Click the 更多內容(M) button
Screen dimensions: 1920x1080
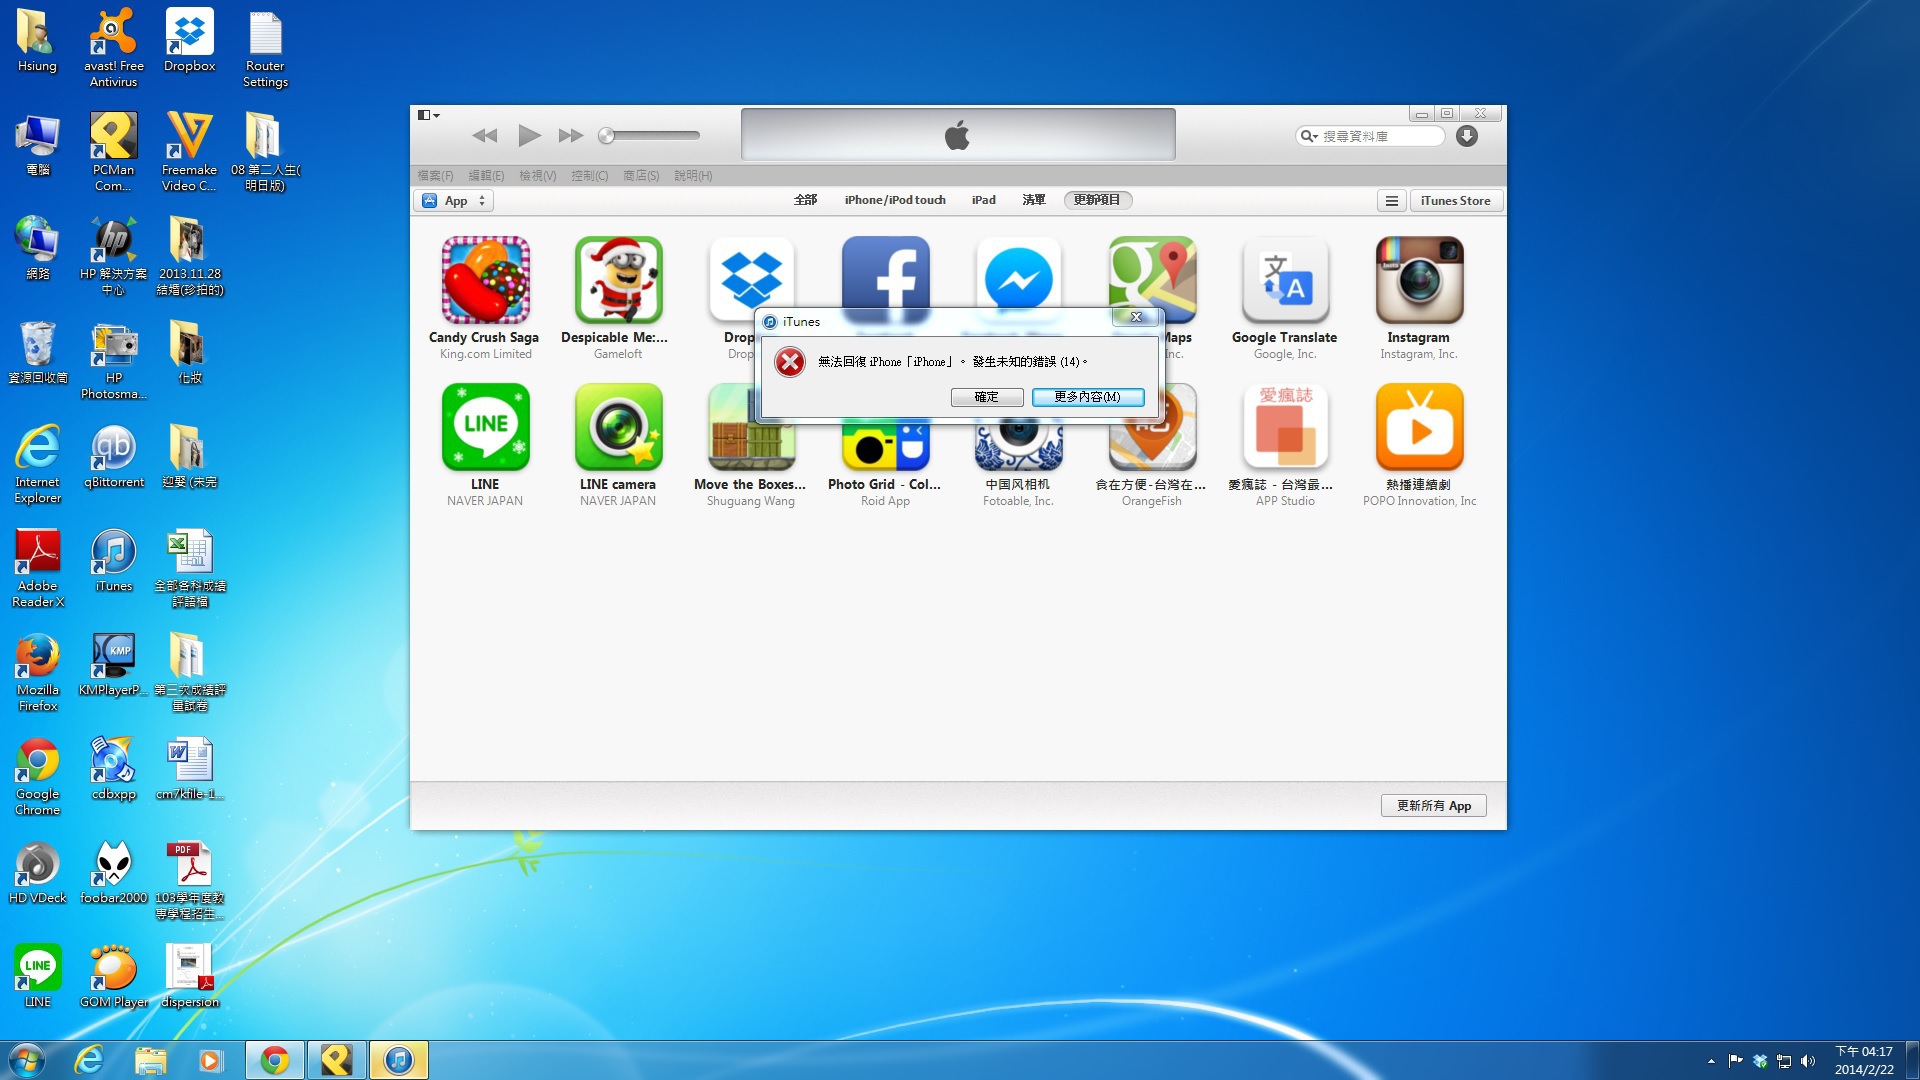(1088, 397)
